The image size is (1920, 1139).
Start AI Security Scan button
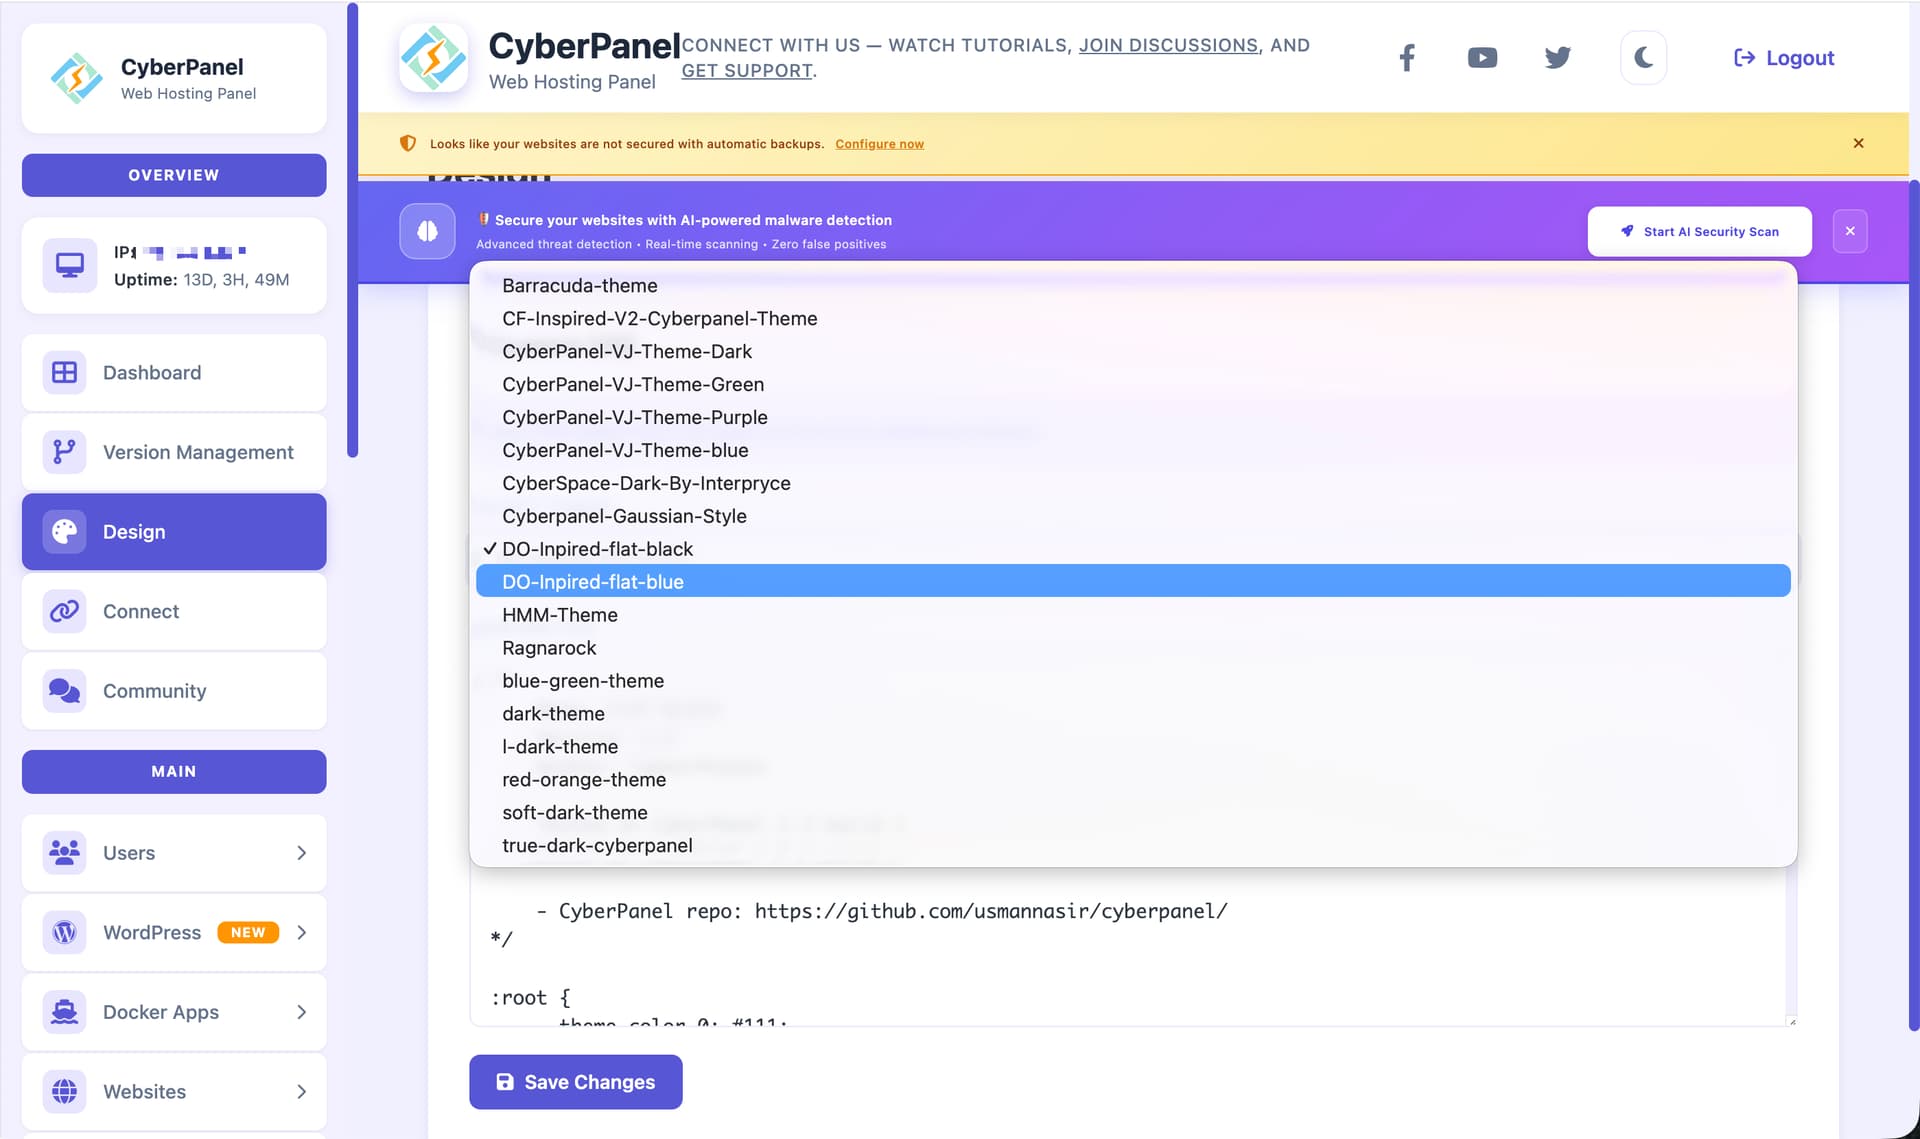(1699, 231)
